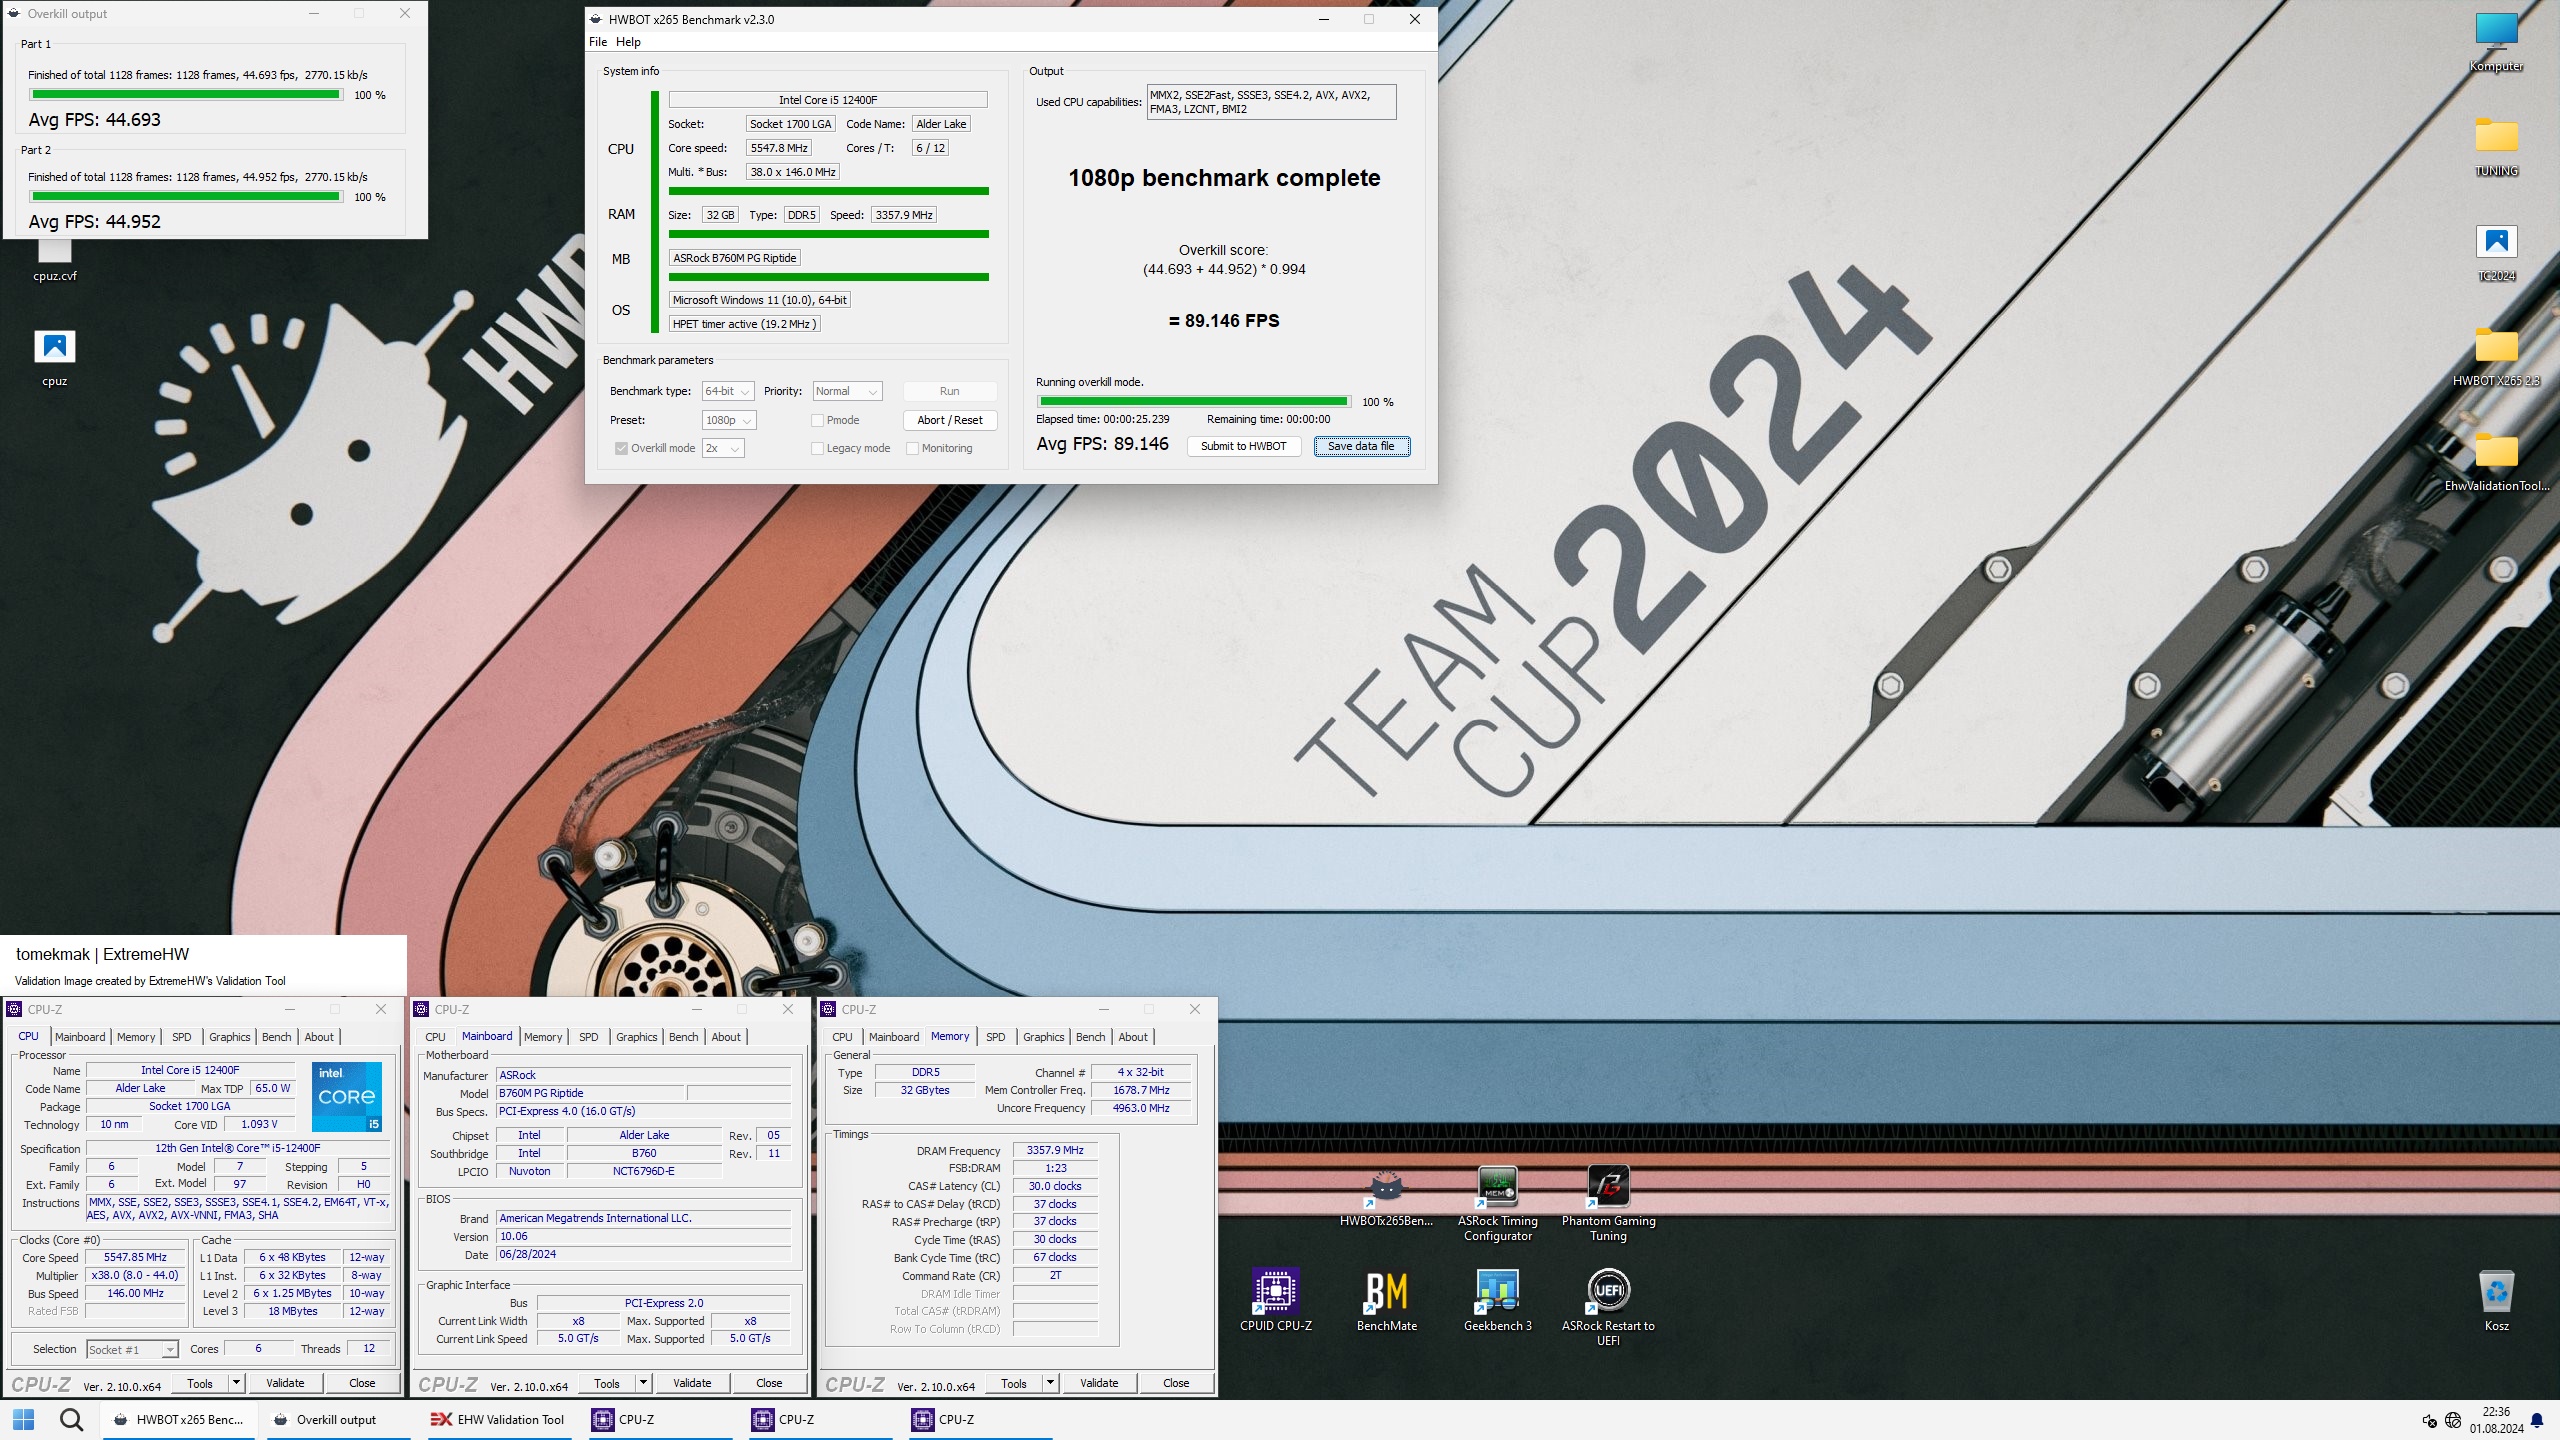Viewport: 2560px width, 1440px height.
Task: Click Validate in the first CPU-Z window
Action: [285, 1383]
